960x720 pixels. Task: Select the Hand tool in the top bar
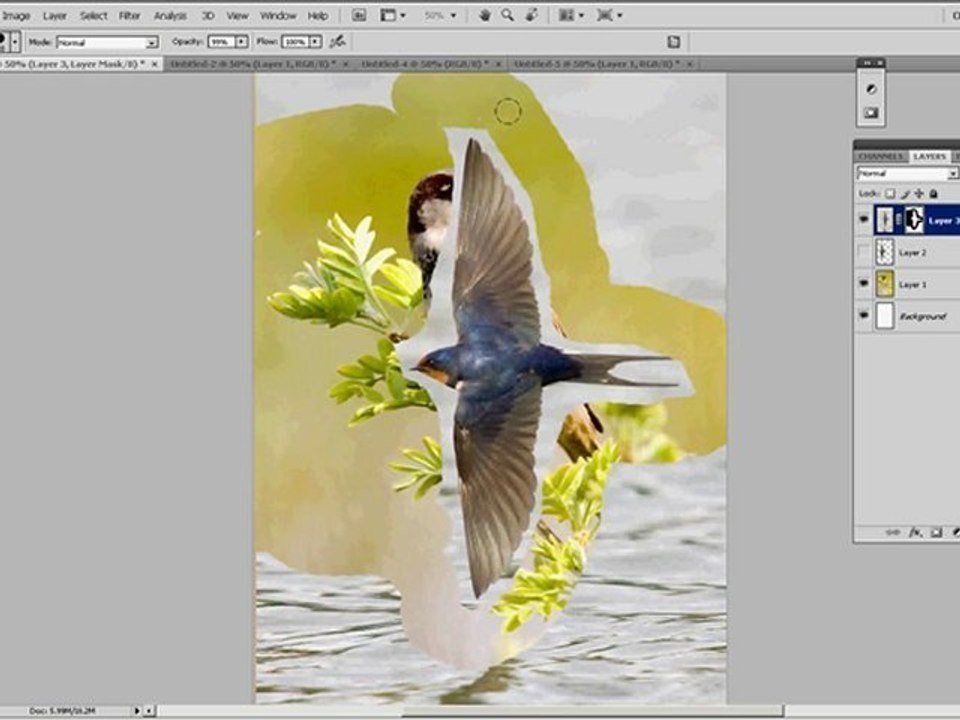pos(484,15)
